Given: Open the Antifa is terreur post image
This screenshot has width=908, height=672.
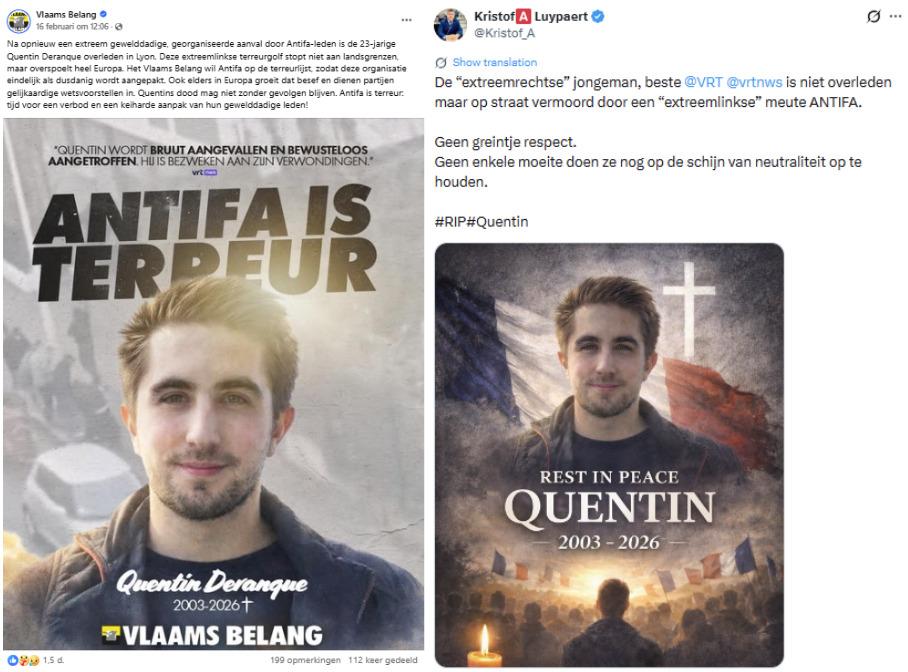Looking at the screenshot, I should click(x=213, y=384).
